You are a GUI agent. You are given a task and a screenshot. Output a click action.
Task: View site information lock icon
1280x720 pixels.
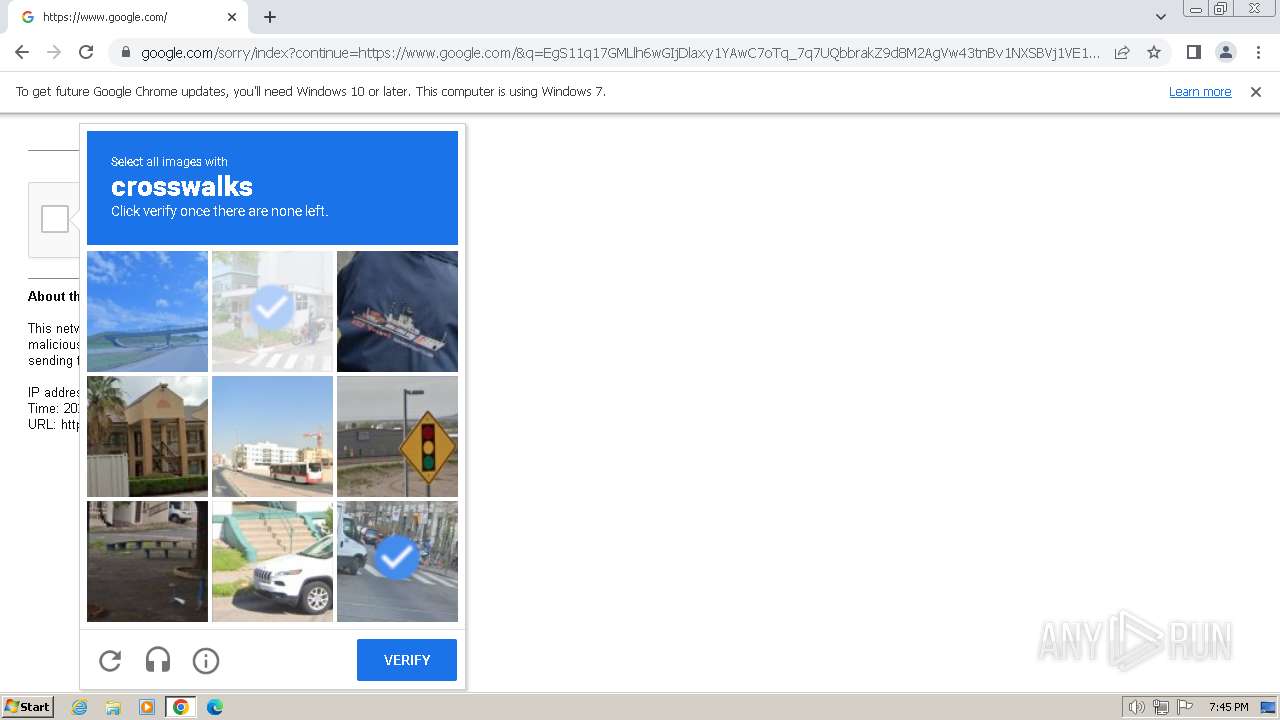[x=126, y=53]
